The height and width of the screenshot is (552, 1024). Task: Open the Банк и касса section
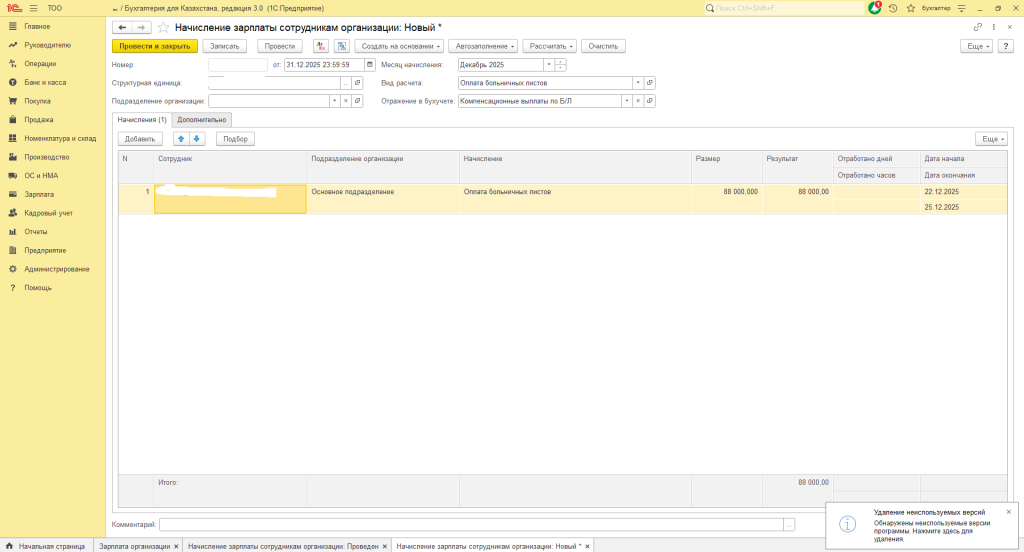pos(45,82)
